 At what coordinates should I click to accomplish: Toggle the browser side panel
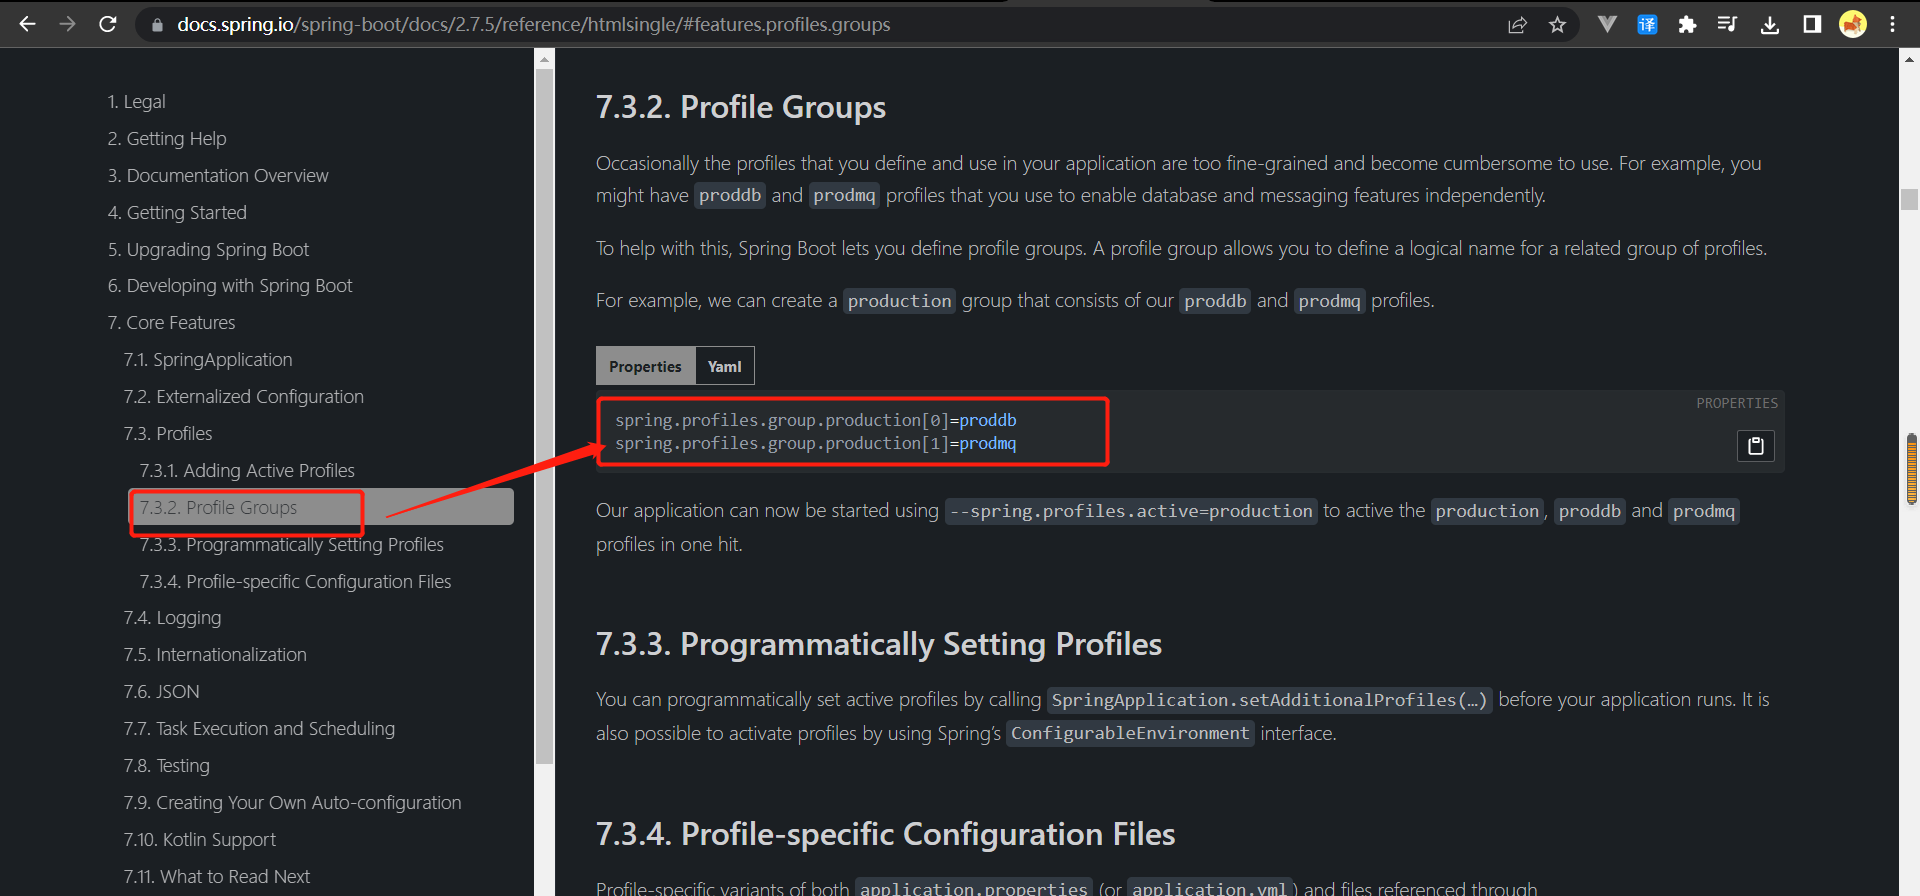click(x=1812, y=24)
